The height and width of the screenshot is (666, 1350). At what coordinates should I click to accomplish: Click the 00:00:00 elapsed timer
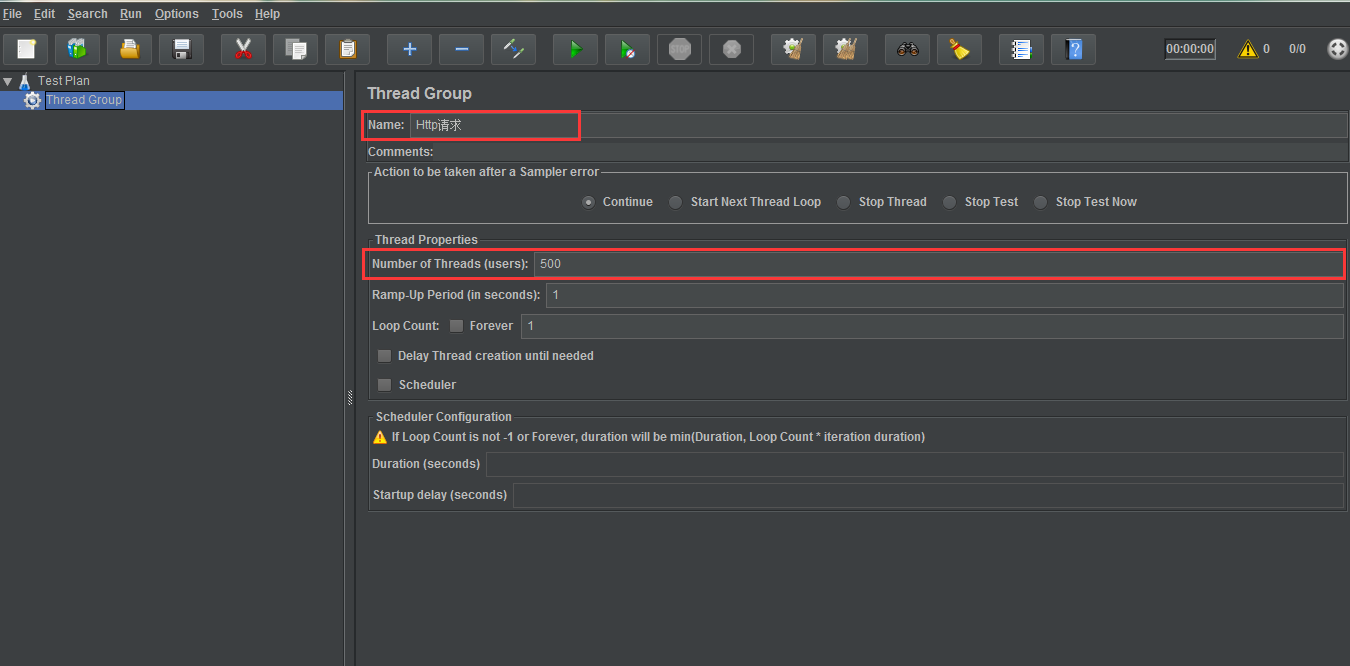pos(1190,49)
